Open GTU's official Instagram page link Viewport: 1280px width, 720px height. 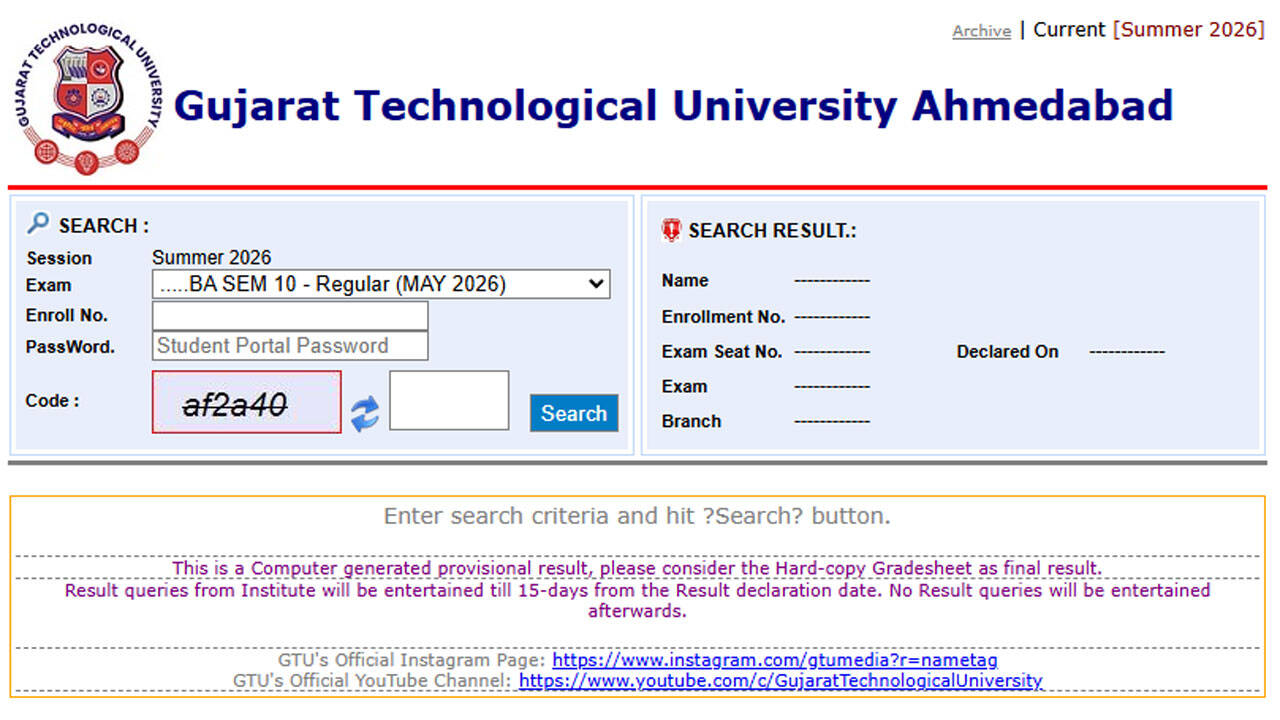tap(774, 660)
